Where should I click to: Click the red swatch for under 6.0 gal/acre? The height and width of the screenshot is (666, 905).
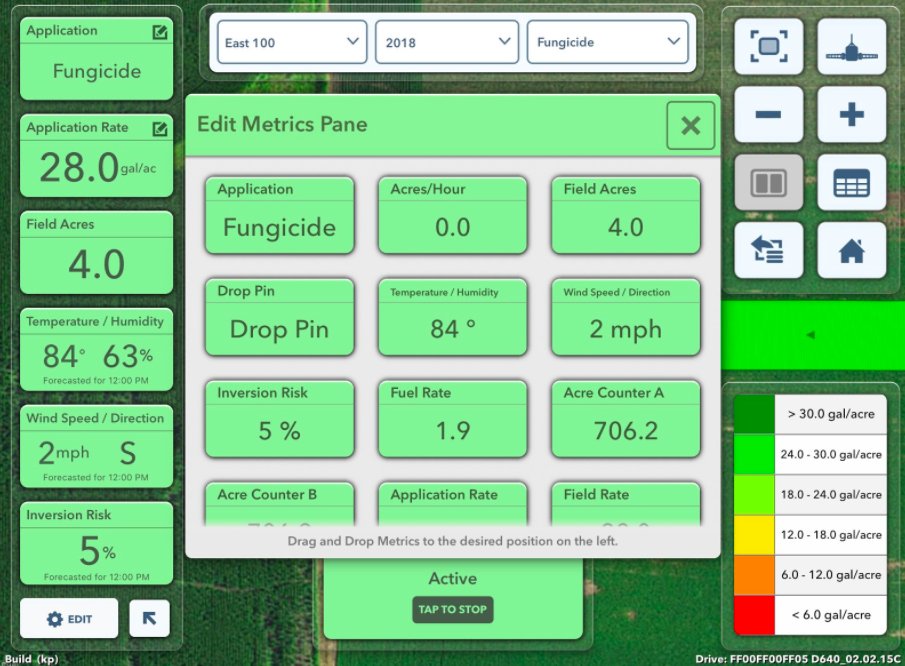[752, 614]
